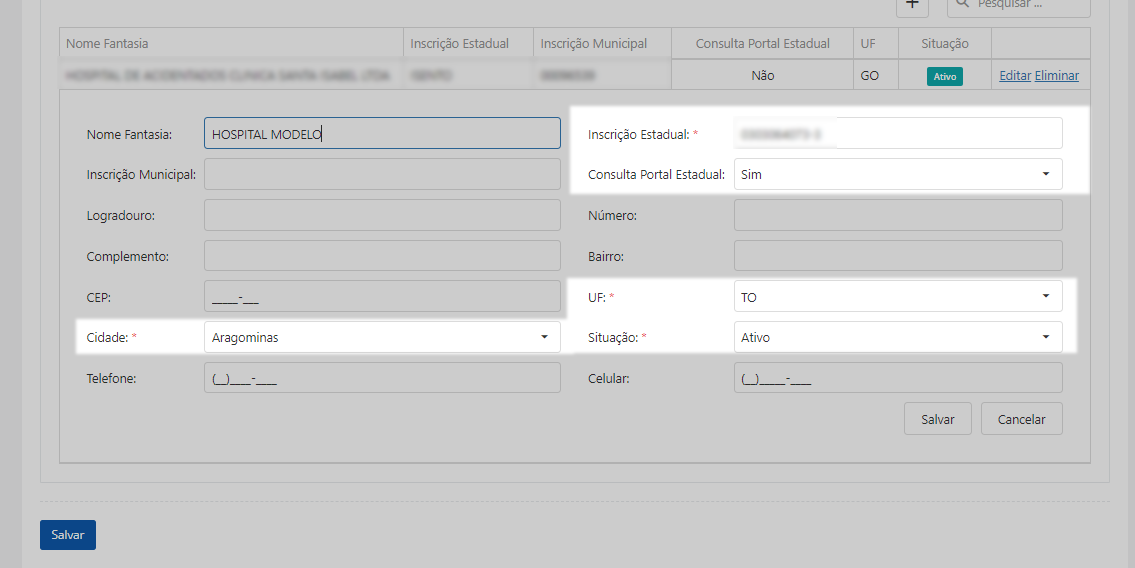Click the Logradouro input field
The height and width of the screenshot is (568, 1135).
tap(382, 216)
